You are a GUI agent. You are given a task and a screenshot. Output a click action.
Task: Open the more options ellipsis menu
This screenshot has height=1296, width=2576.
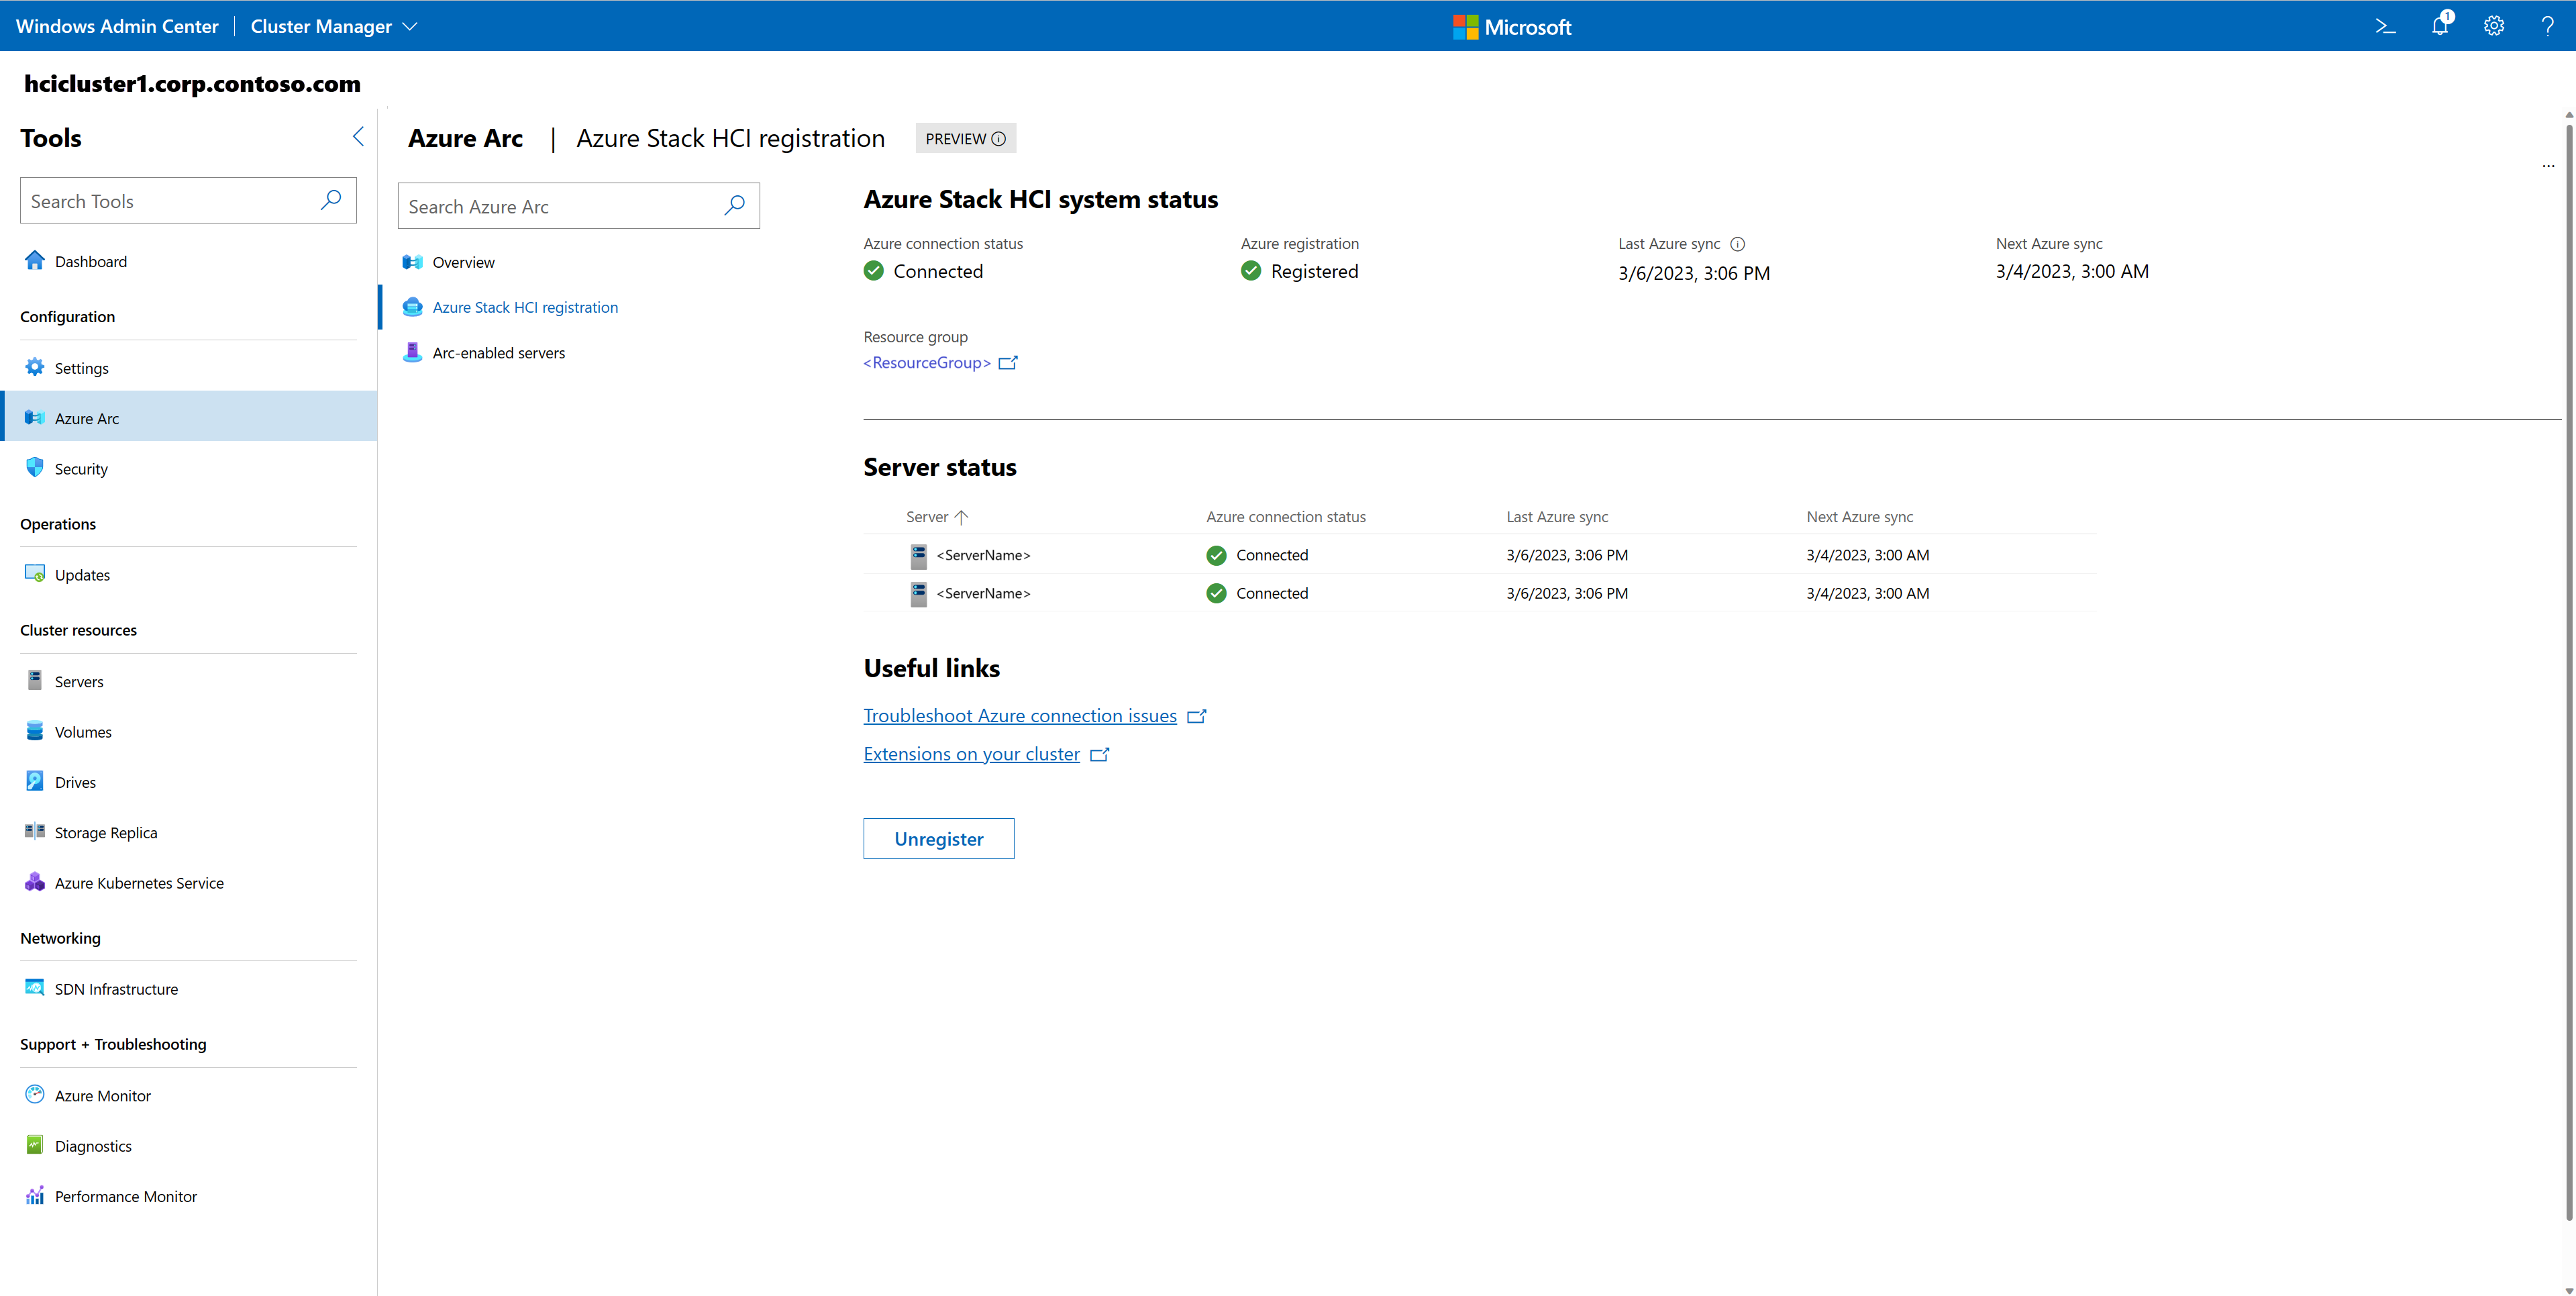2549,166
